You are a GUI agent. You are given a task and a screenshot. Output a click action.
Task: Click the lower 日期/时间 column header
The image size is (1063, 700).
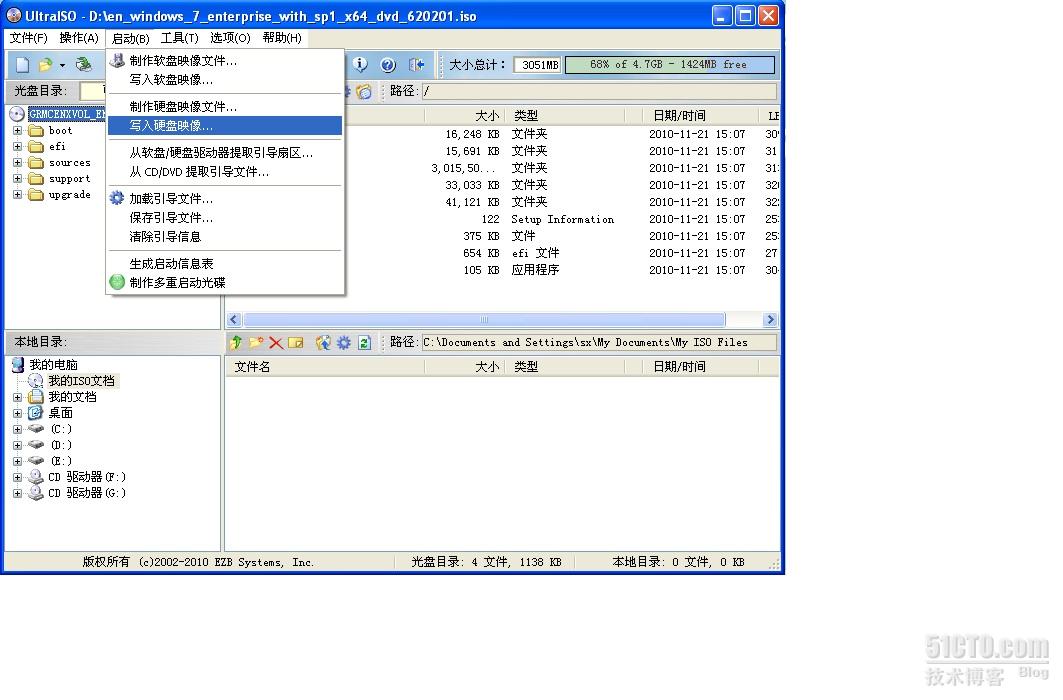point(701,367)
